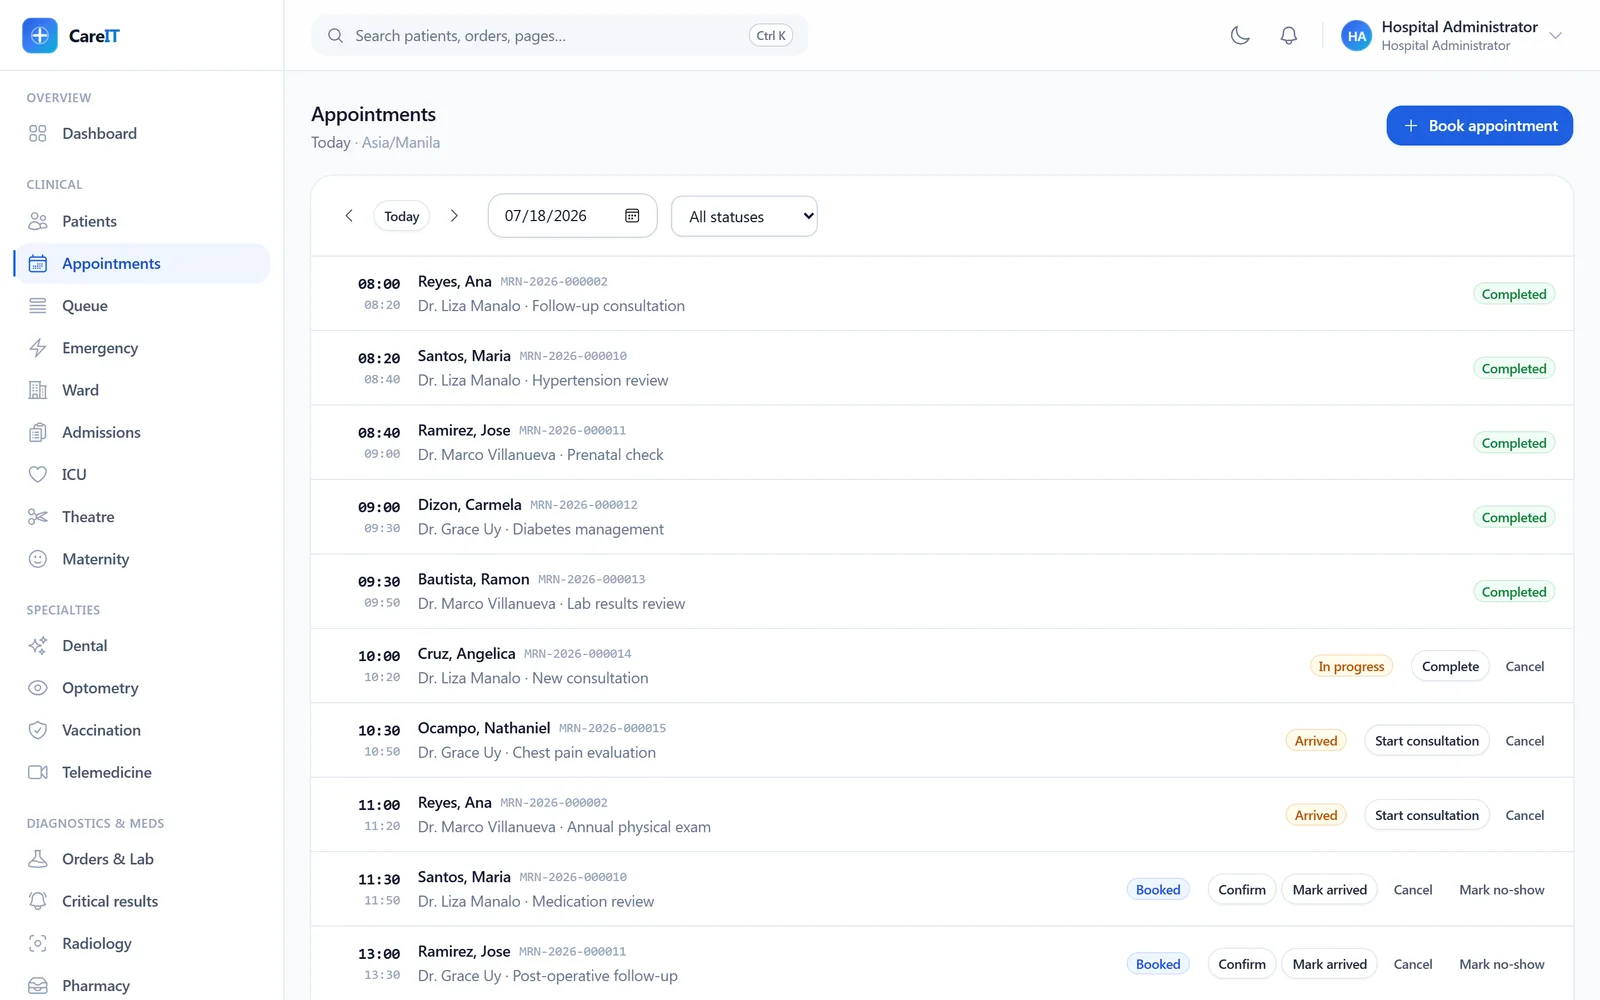Open the Telemedicine video camera icon
Screen dimensions: 1600x1000
pyautogui.click(x=38, y=772)
